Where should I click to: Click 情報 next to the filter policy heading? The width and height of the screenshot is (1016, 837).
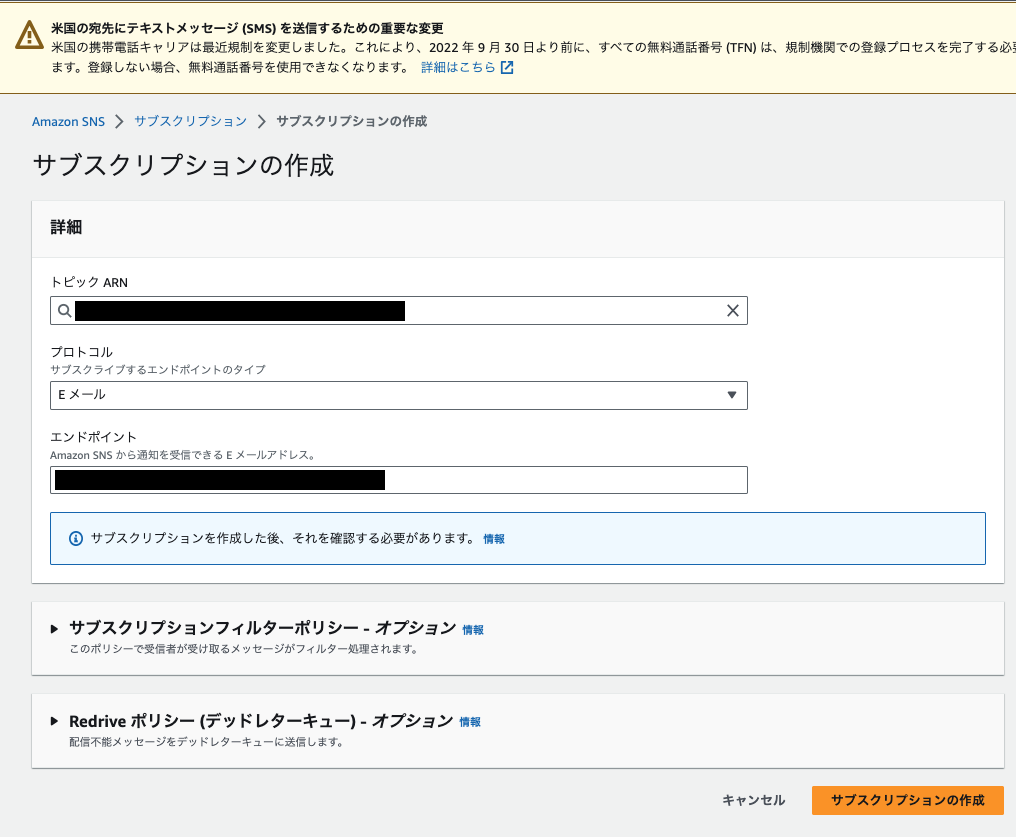[x=472, y=629]
